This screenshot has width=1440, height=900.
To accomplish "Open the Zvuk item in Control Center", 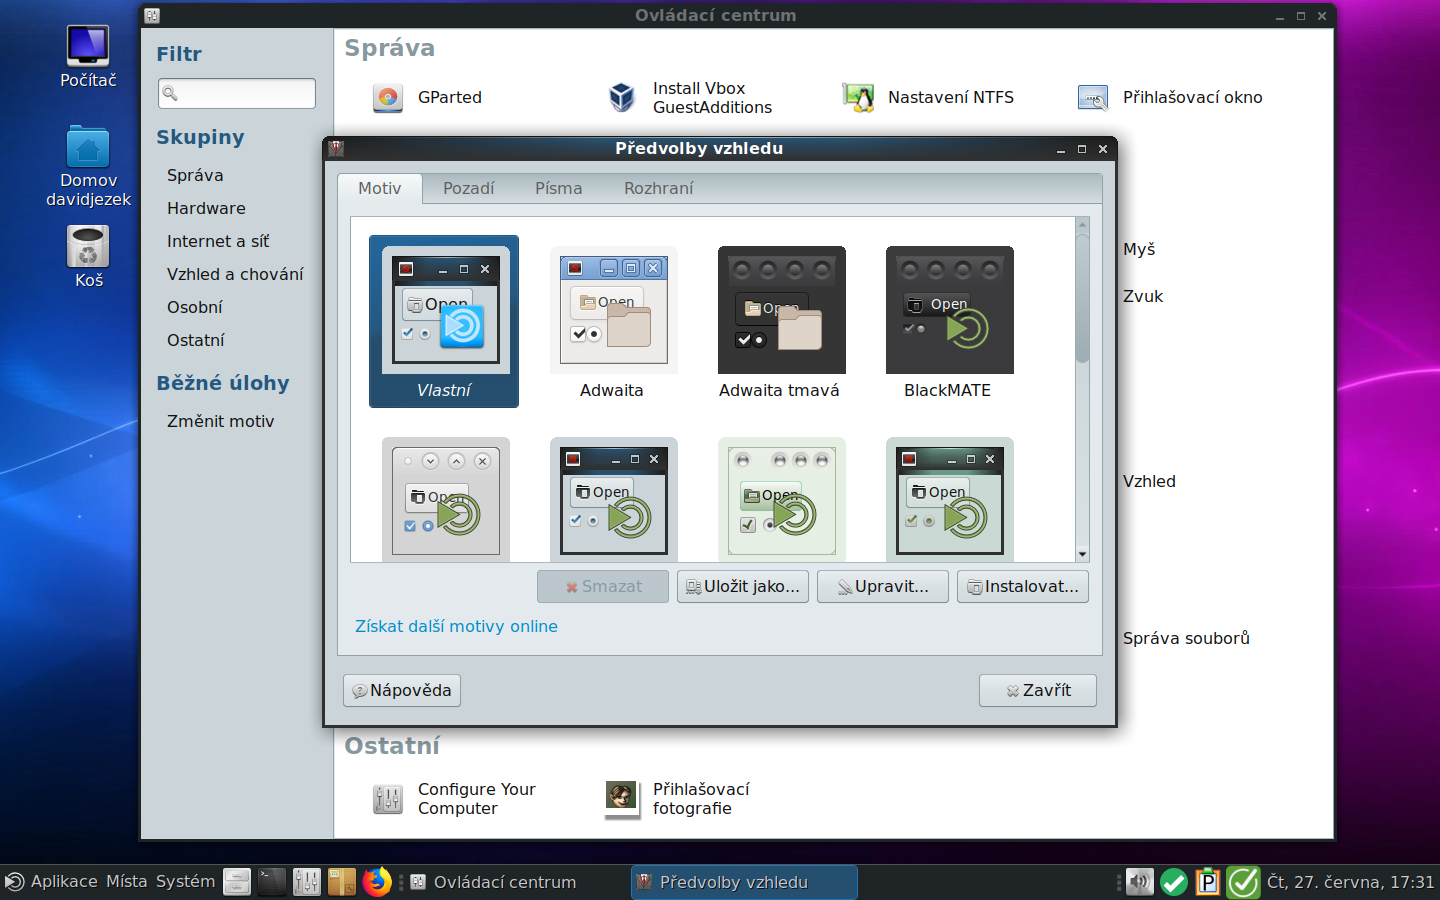I will (x=1143, y=296).
